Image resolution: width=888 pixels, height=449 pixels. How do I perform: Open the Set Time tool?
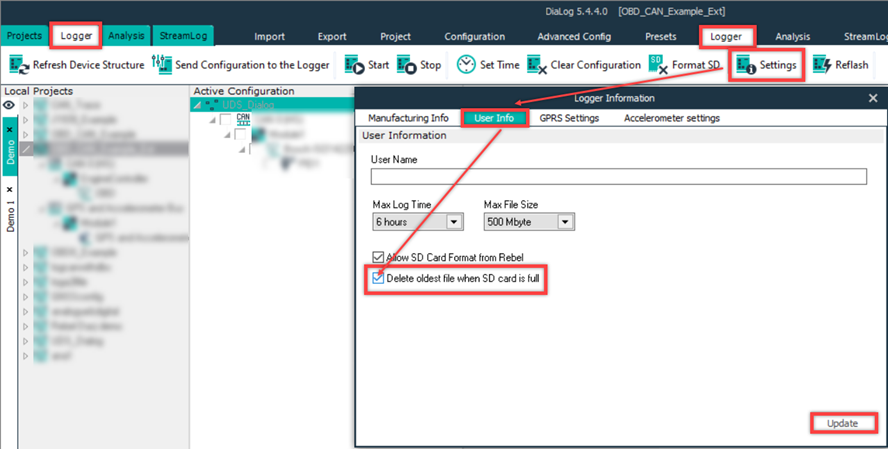tap(466, 65)
